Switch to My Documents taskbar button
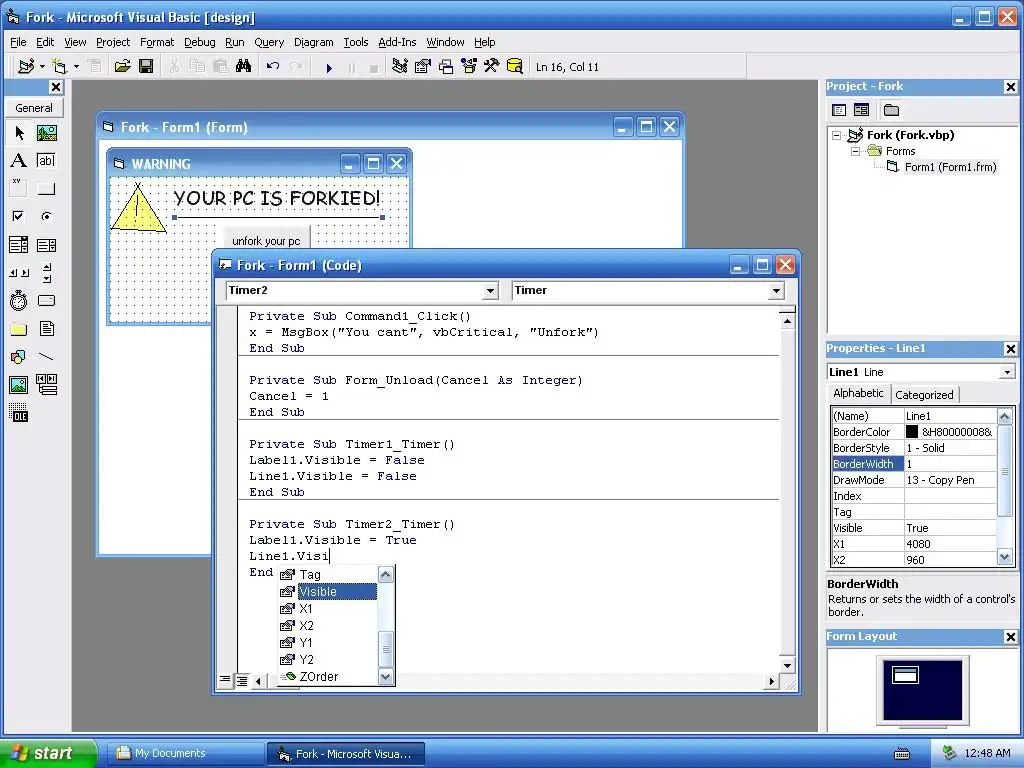The width and height of the screenshot is (1024, 768). [x=185, y=754]
